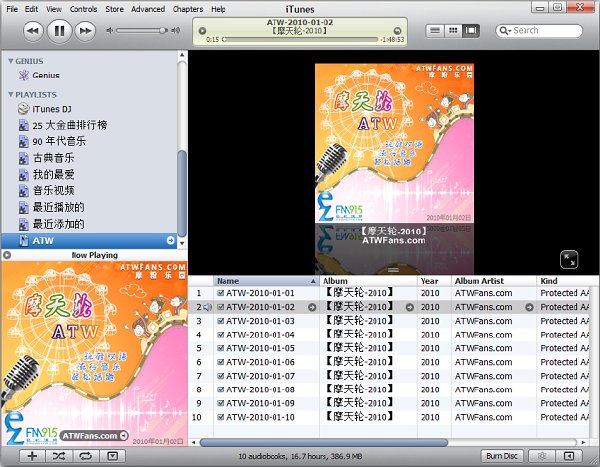Screen dimensions: 600x467
Task: Open the Controls menu
Action: coord(83,9)
